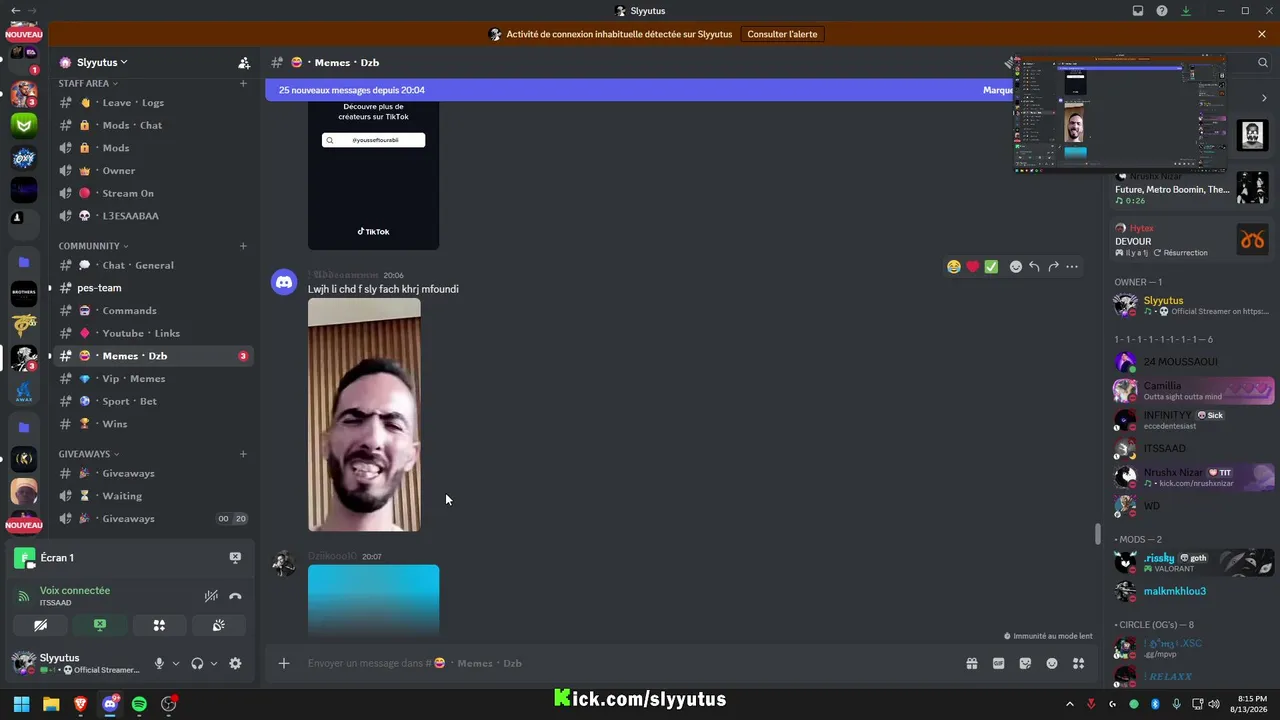Invite people using the server header icon

(x=244, y=62)
